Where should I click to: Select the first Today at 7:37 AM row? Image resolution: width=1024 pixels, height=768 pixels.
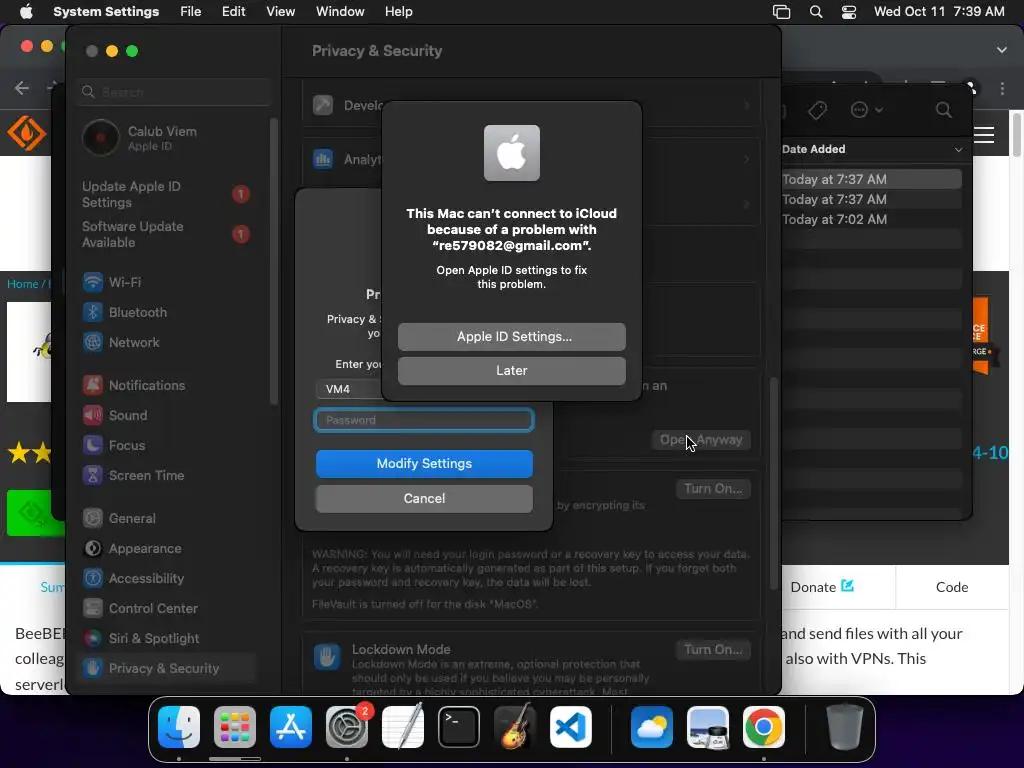coord(872,179)
